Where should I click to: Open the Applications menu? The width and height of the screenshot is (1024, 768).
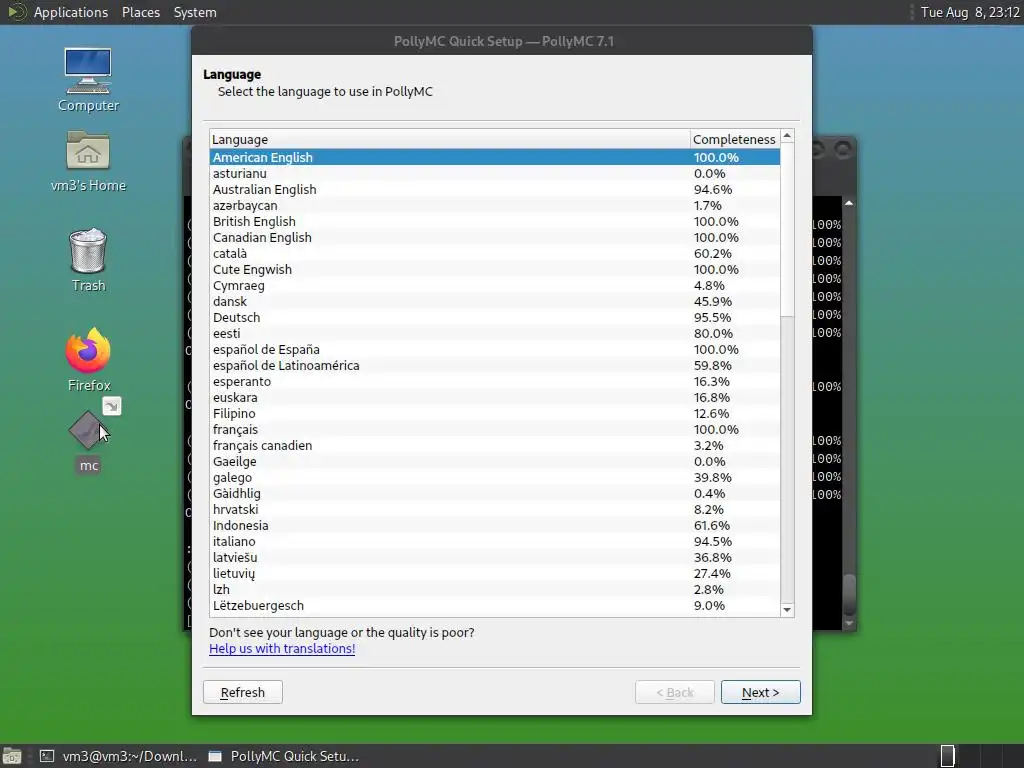(x=71, y=12)
